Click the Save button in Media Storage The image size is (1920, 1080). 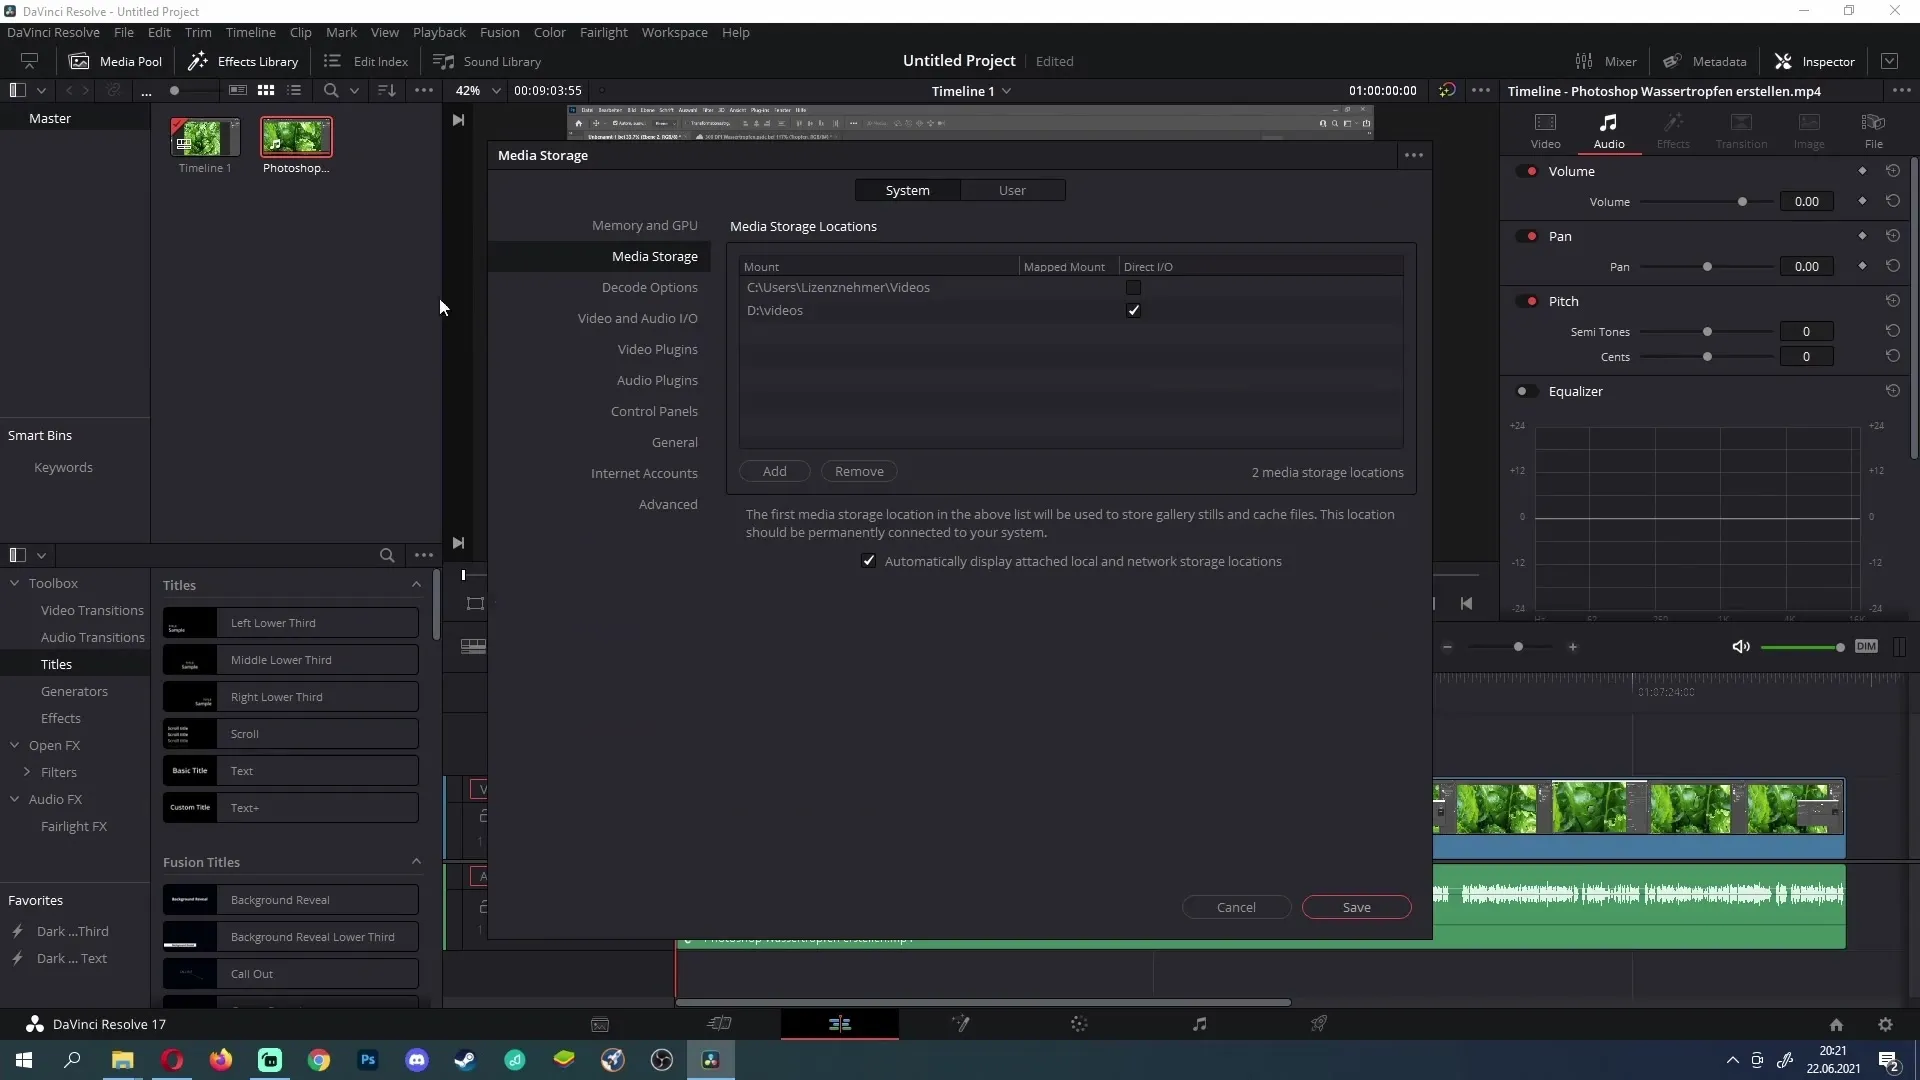[x=1357, y=907]
